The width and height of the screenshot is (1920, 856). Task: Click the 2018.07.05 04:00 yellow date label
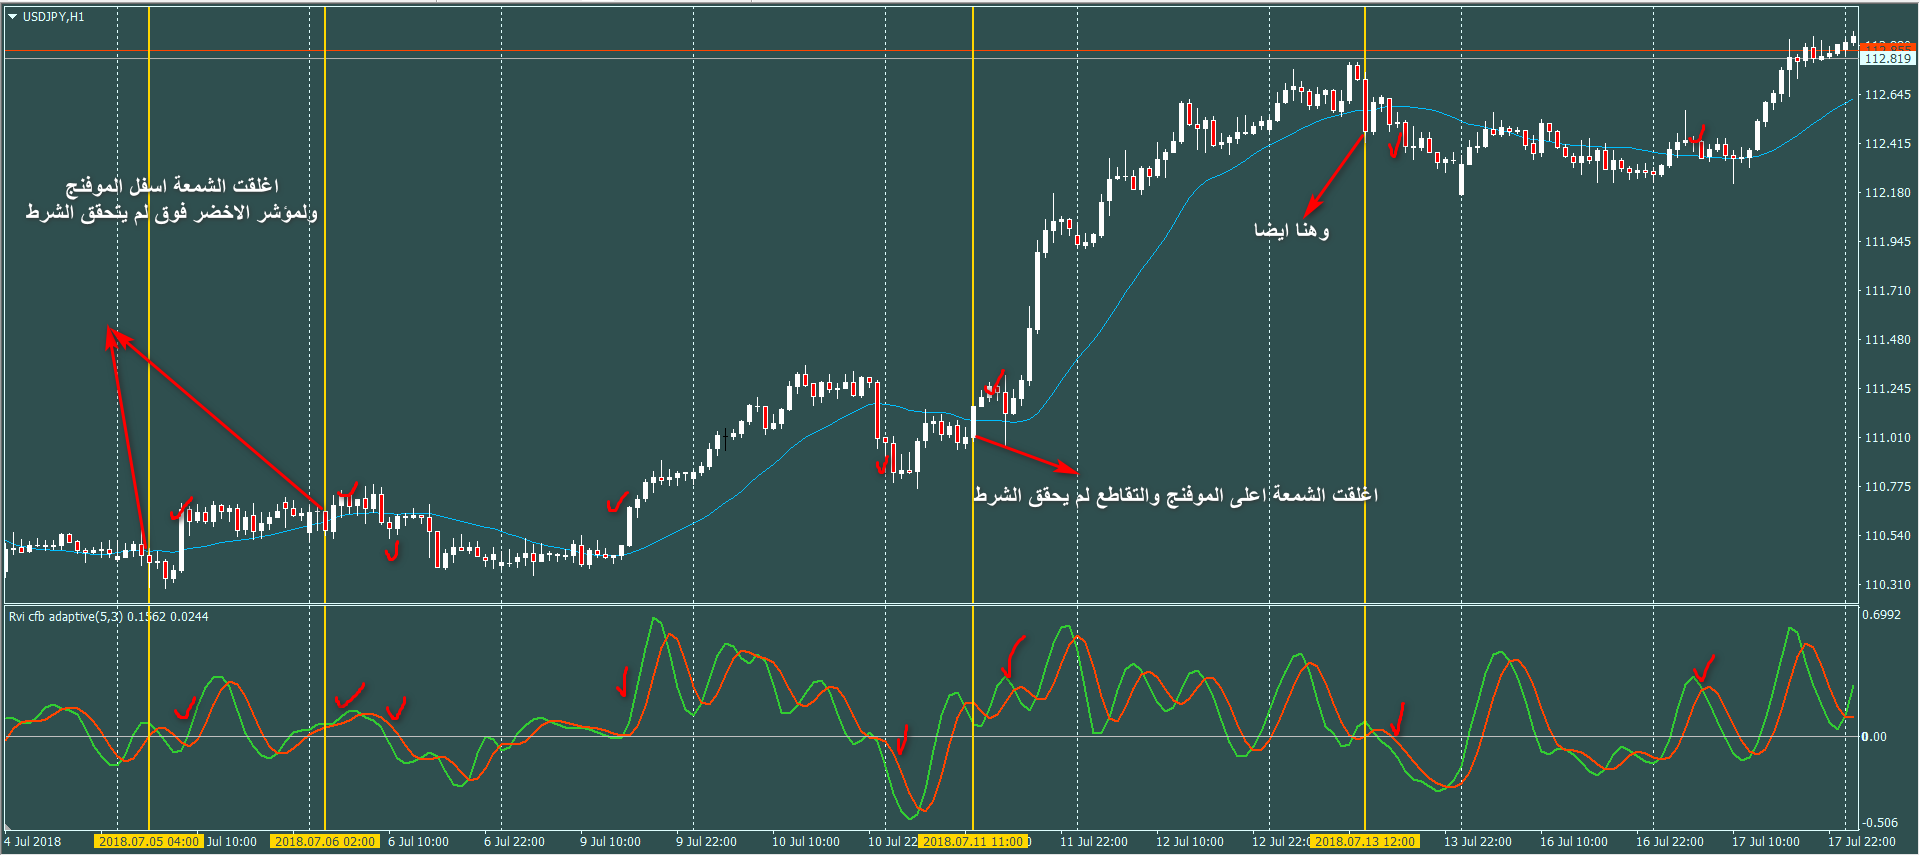click(x=148, y=842)
